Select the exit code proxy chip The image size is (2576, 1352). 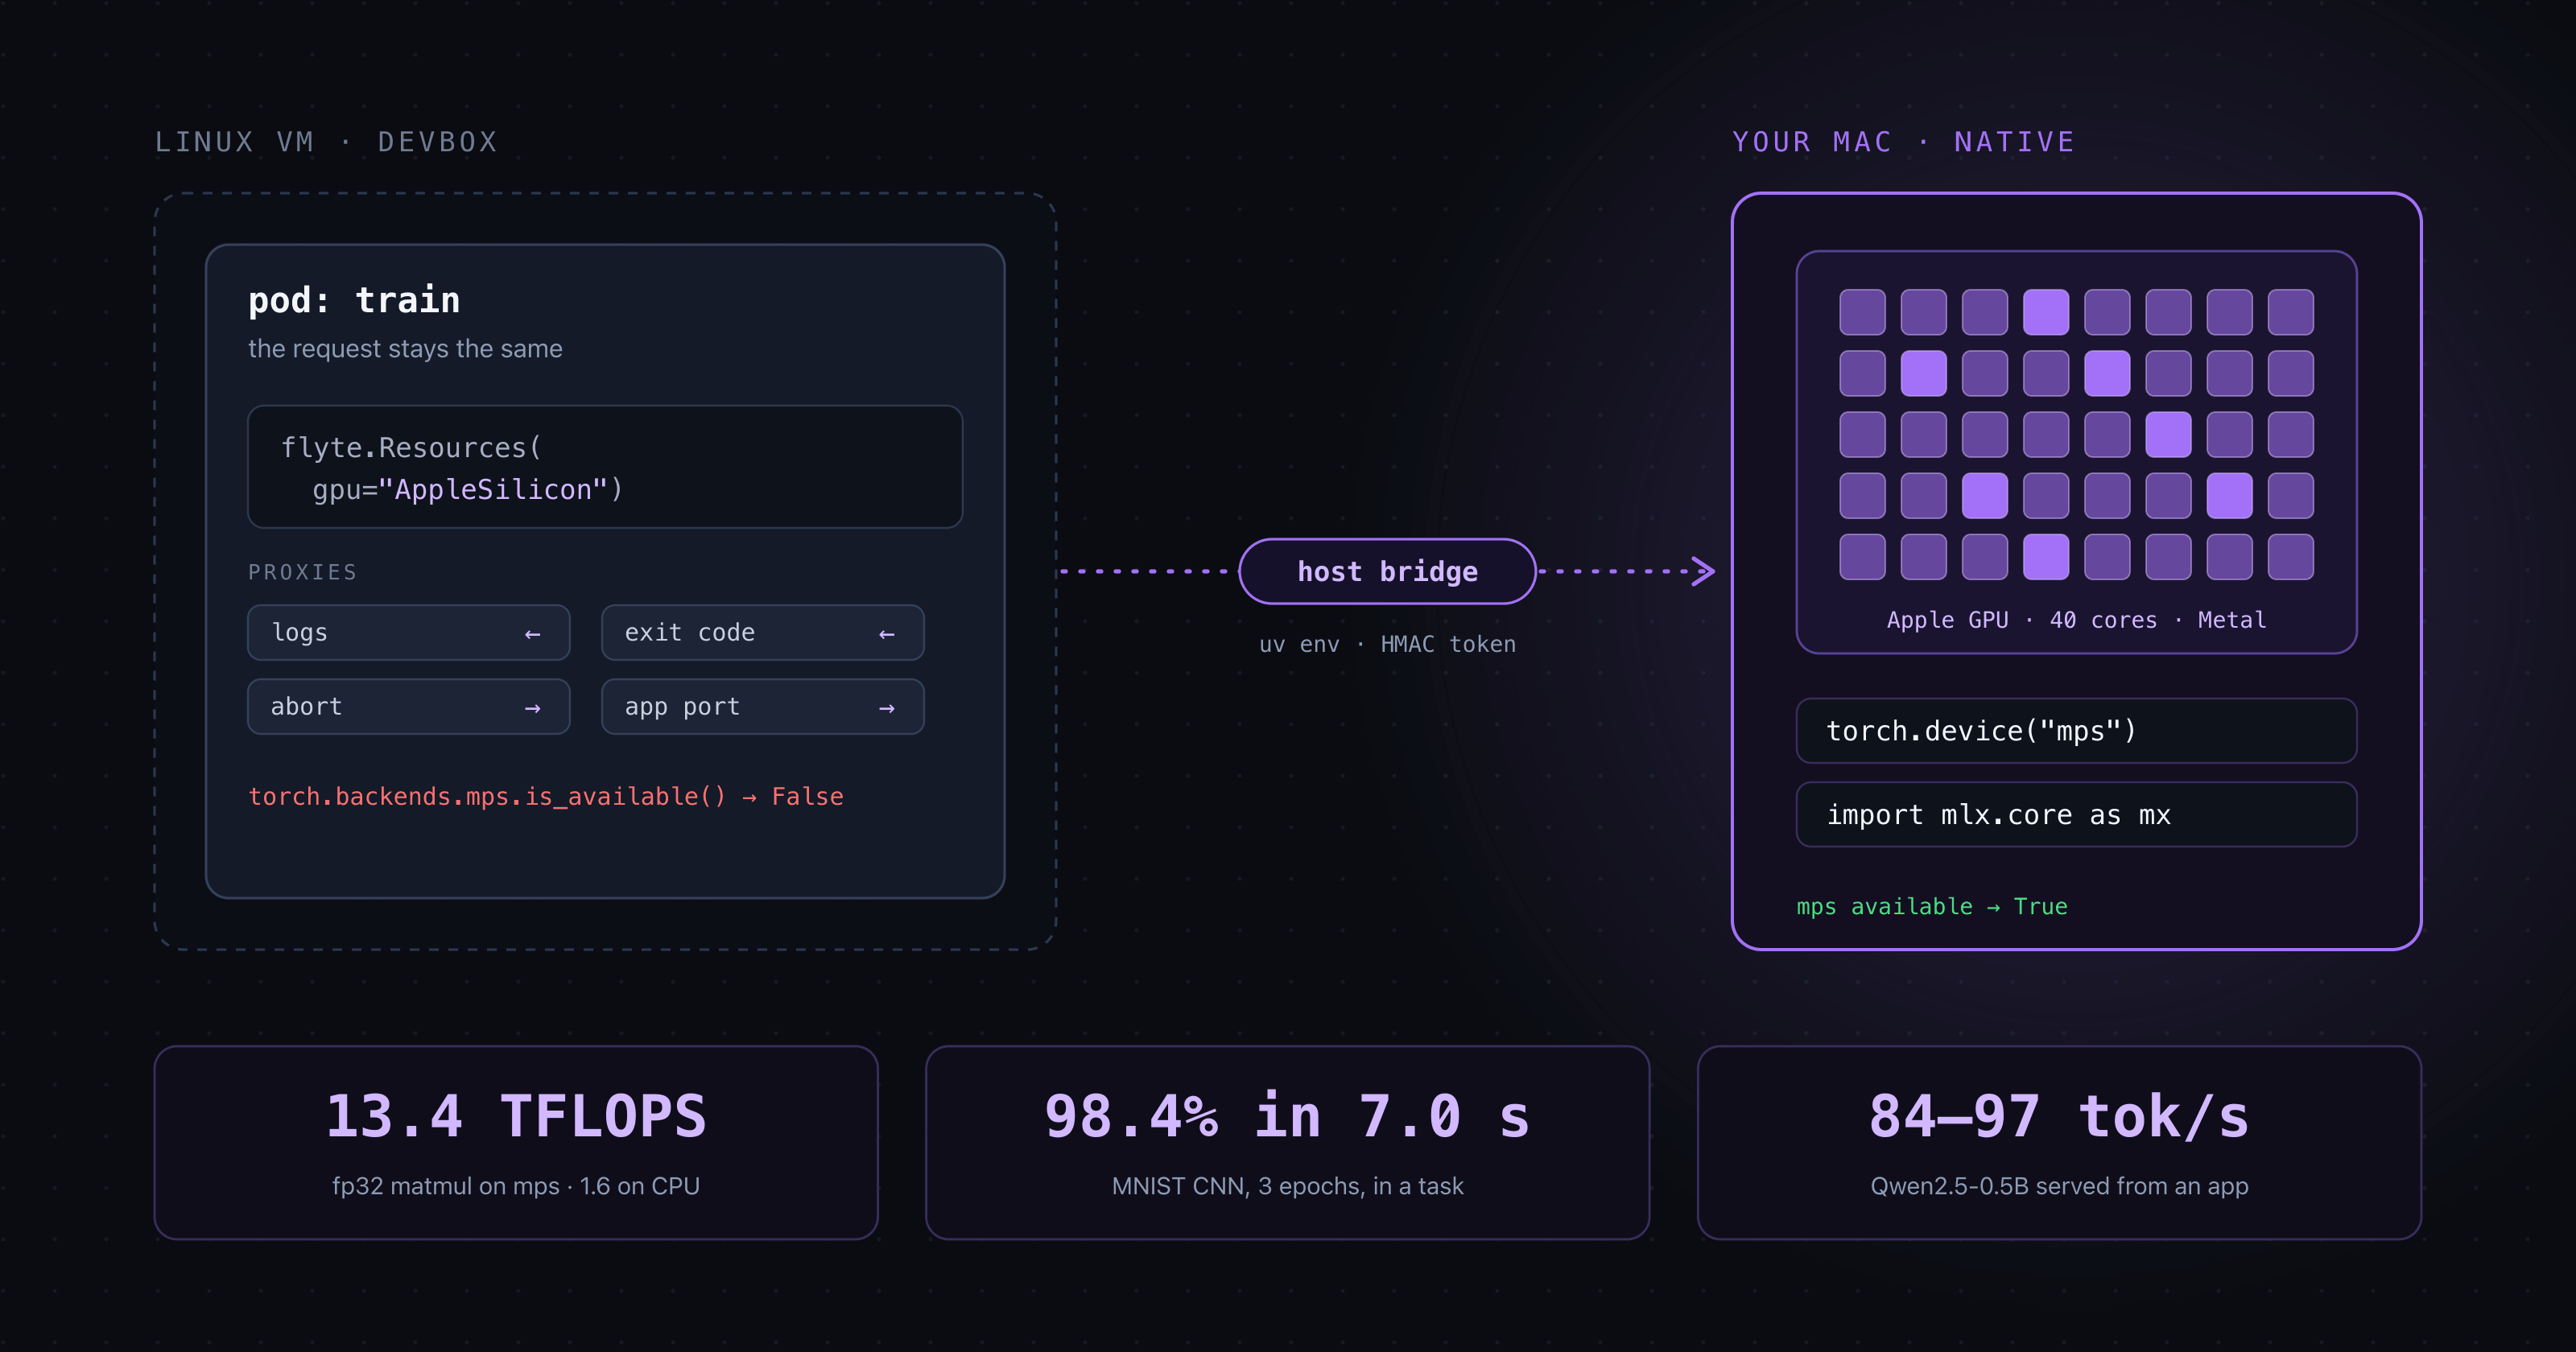[763, 632]
